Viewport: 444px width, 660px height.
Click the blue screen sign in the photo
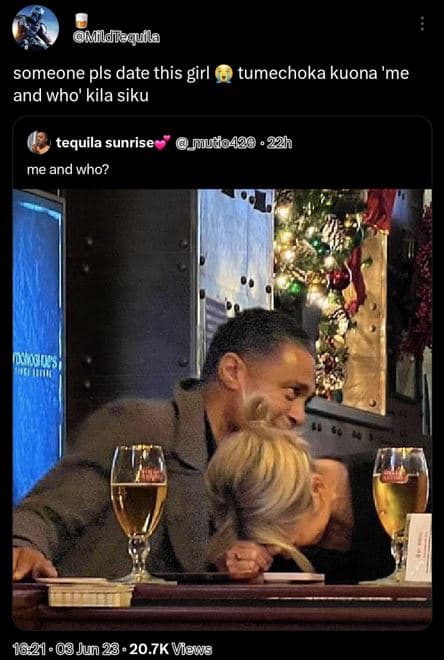pos(38,345)
